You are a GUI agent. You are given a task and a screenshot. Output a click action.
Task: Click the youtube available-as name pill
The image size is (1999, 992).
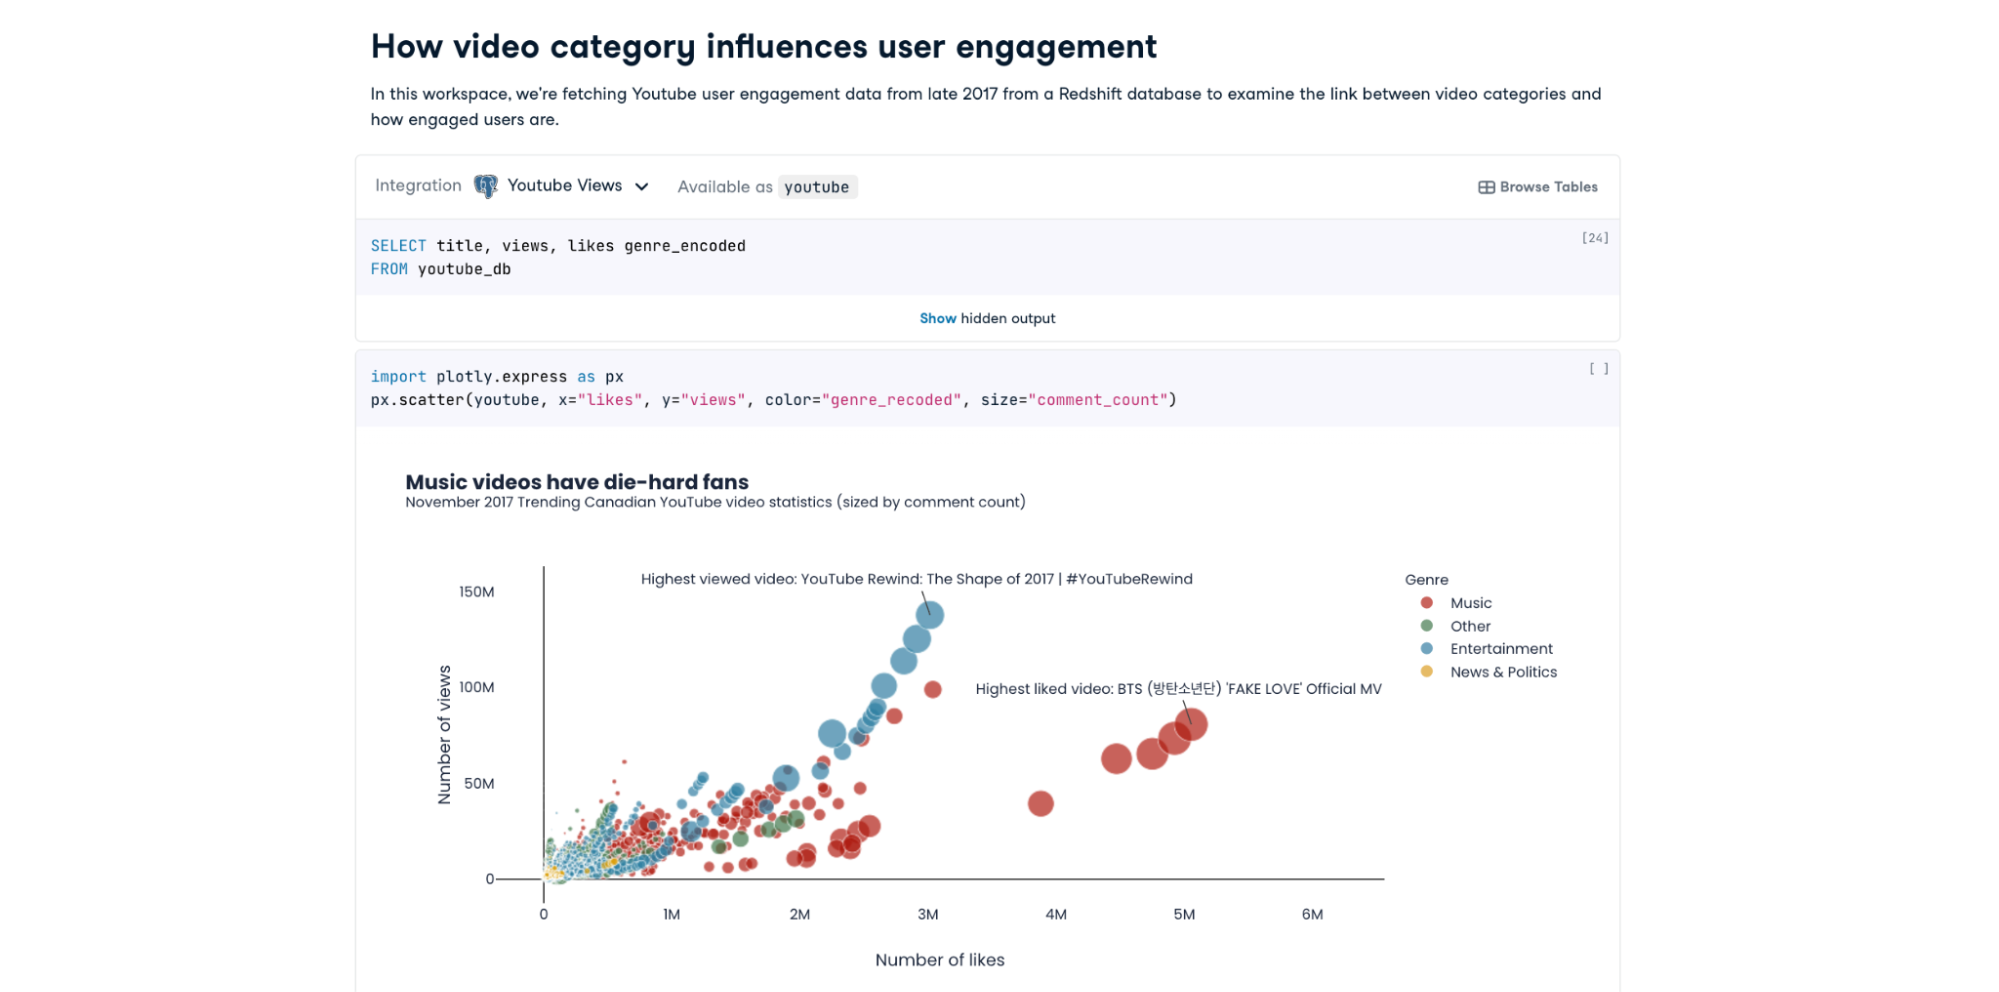(x=817, y=187)
